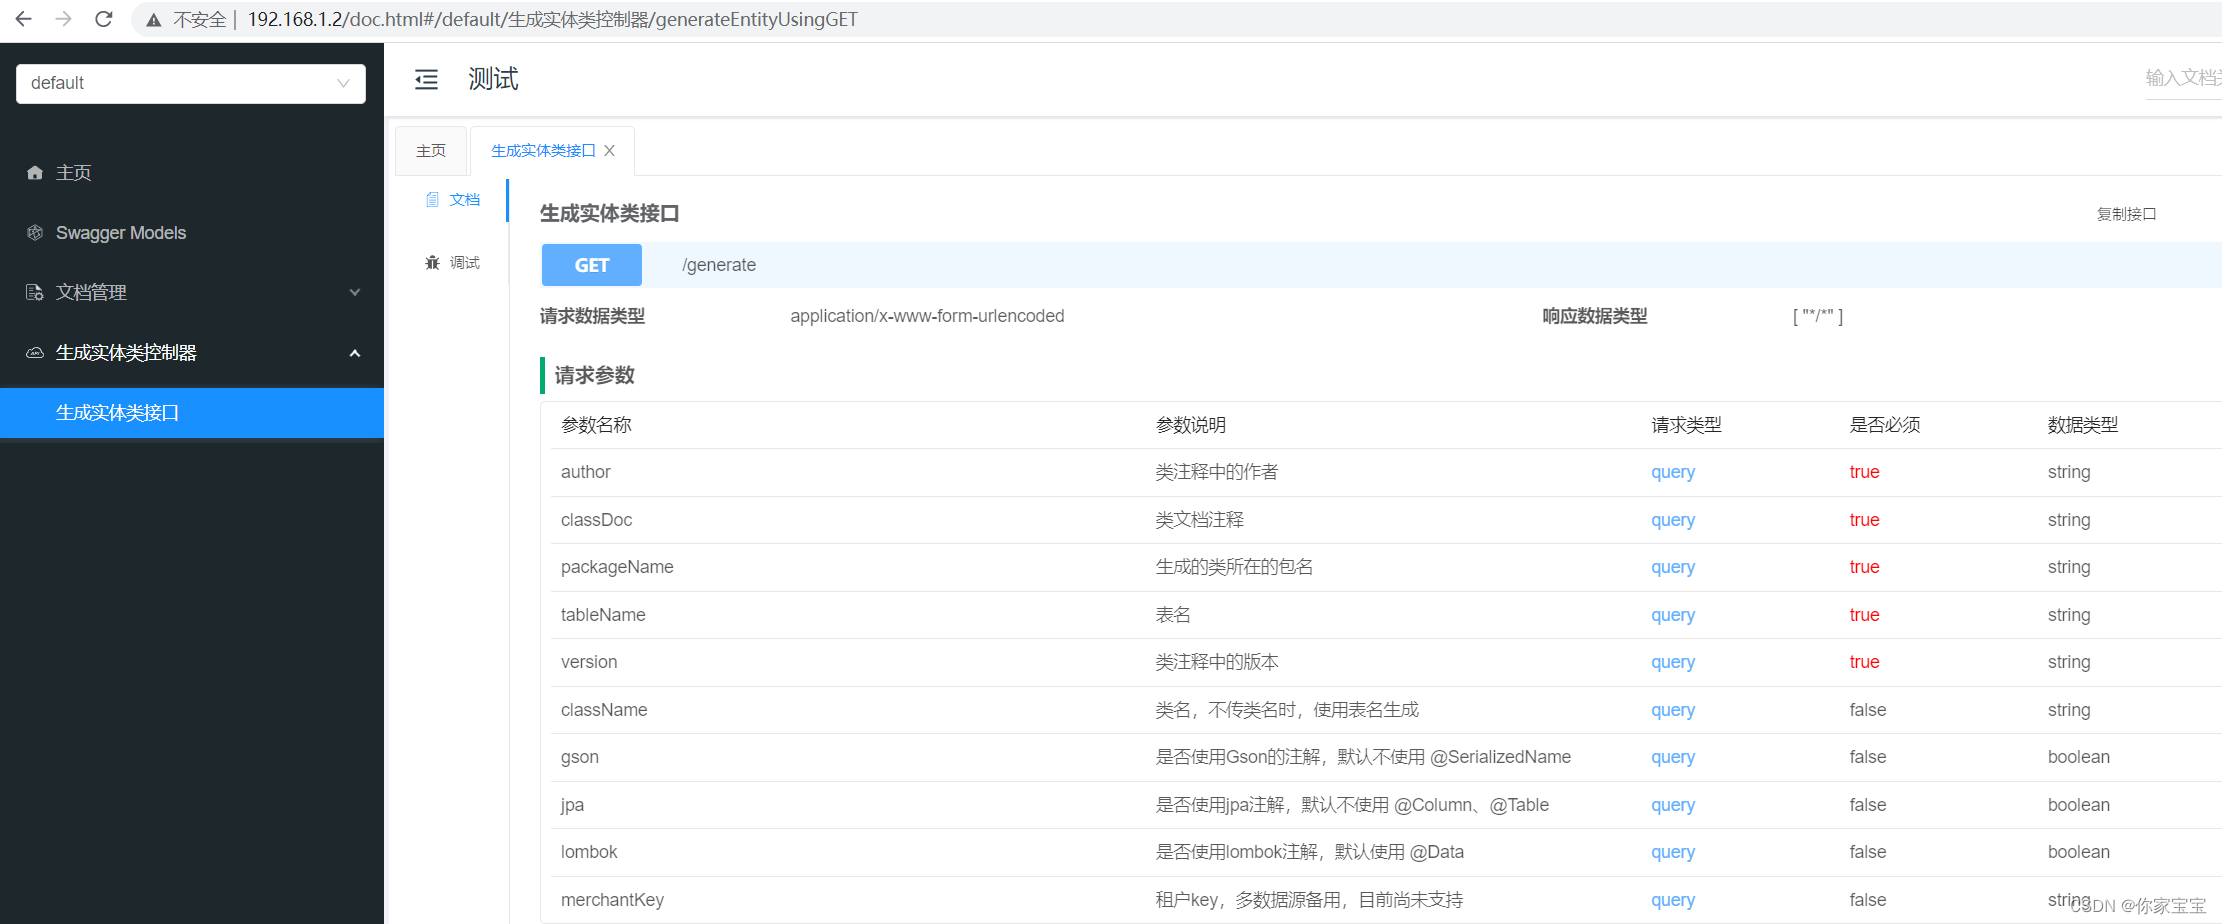Select the 生成实体类接口 tab
This screenshot has height=924, width=2222.
click(x=541, y=150)
